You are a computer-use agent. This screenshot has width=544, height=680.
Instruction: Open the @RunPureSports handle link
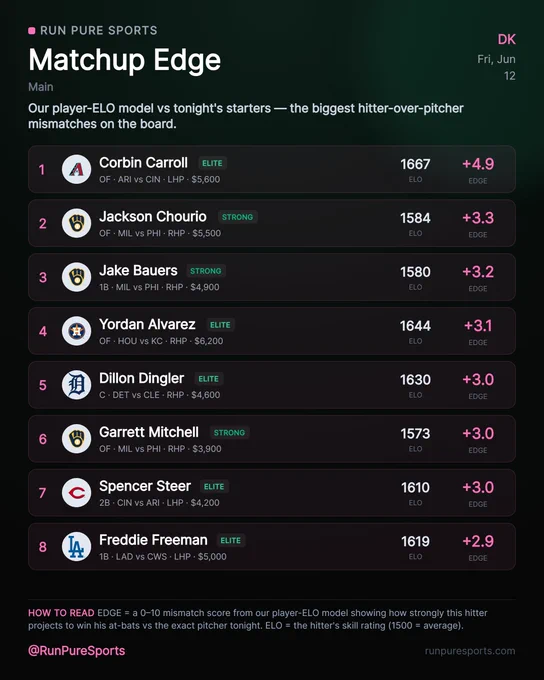pos(77,651)
